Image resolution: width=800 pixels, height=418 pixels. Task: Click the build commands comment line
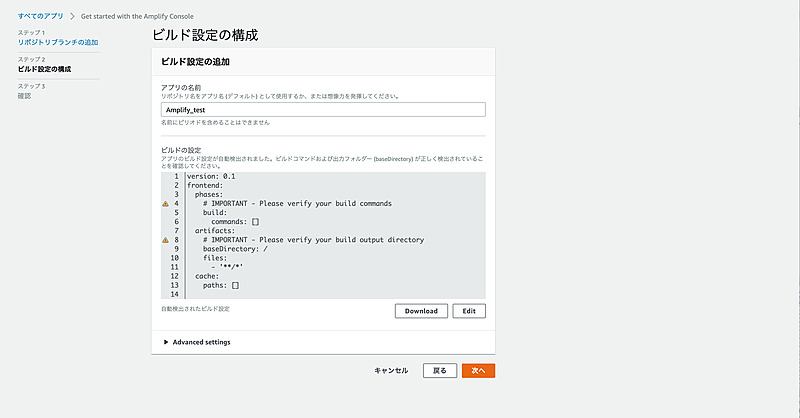click(297, 204)
